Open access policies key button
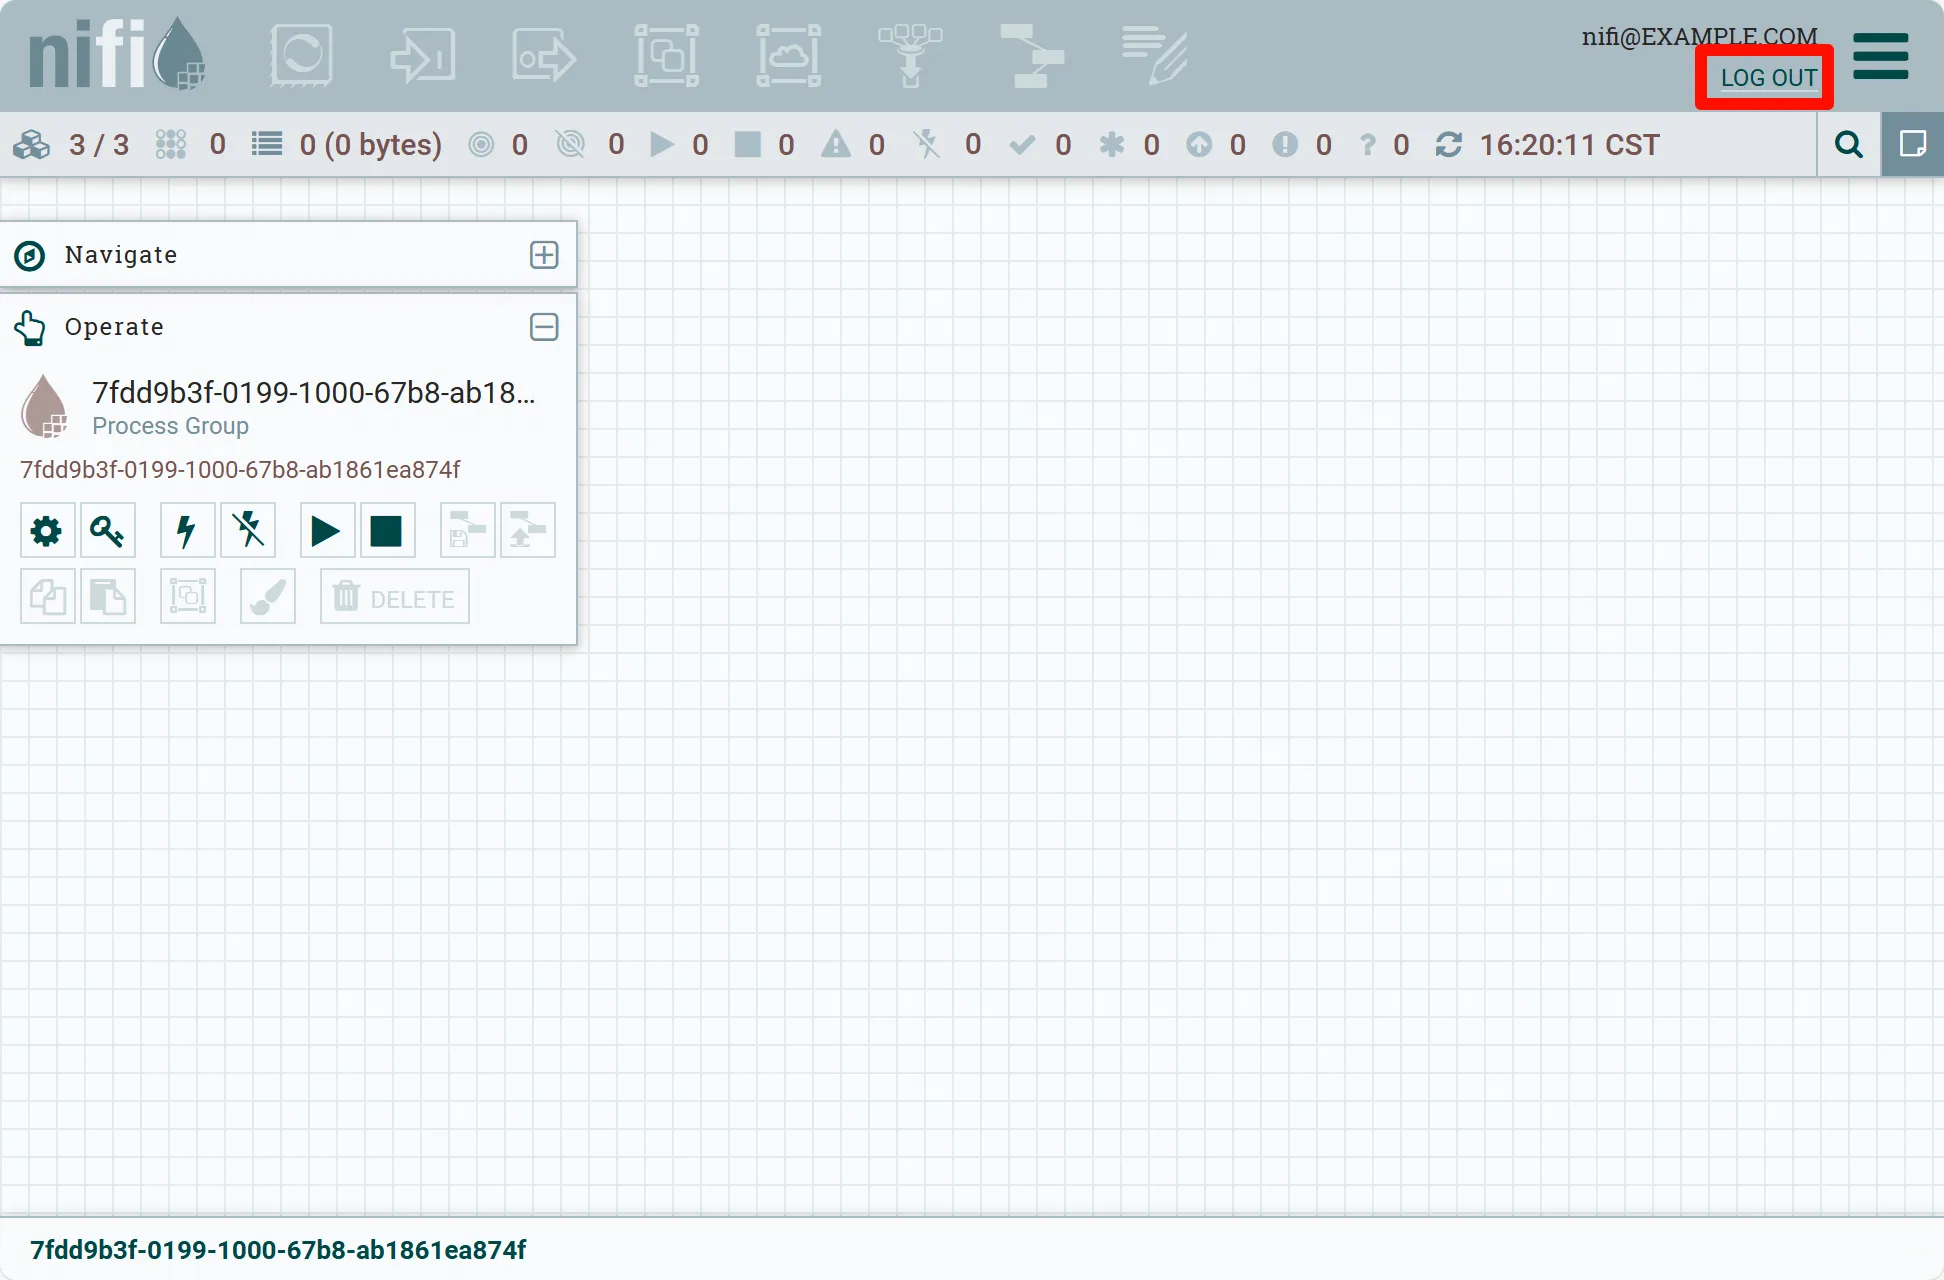The image size is (1944, 1280). (x=107, y=531)
